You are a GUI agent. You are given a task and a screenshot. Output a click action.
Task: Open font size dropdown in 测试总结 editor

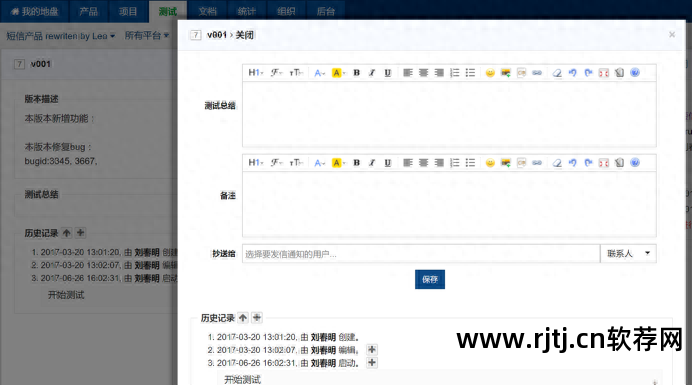point(296,73)
